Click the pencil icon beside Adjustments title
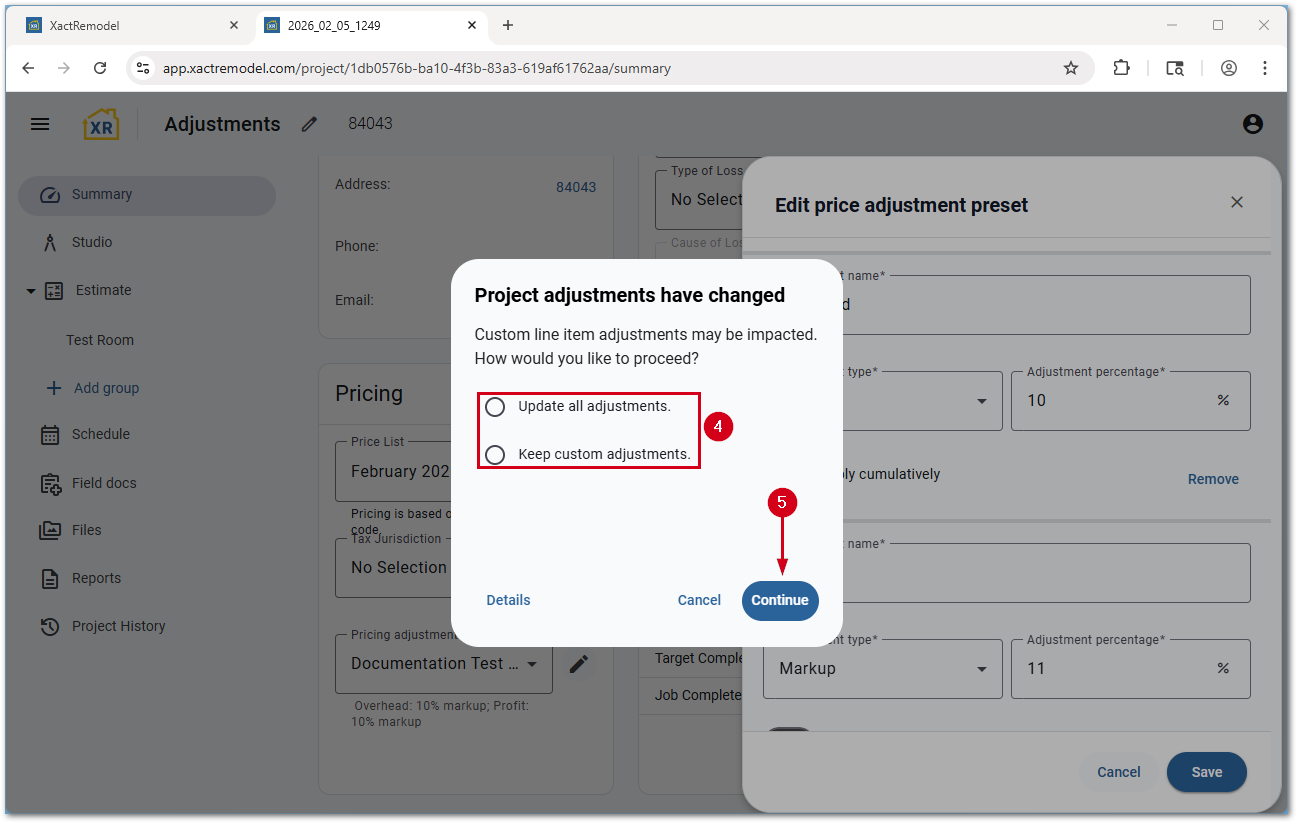This screenshot has height=823, width=1297. 308,123
